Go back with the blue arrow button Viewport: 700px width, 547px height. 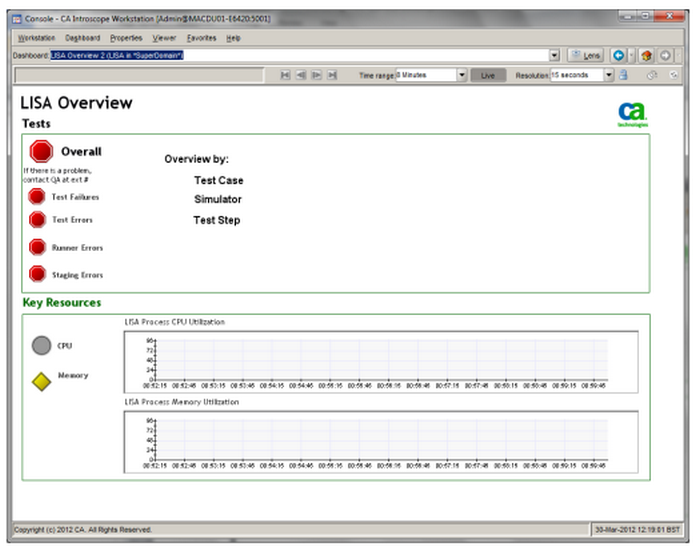point(618,55)
